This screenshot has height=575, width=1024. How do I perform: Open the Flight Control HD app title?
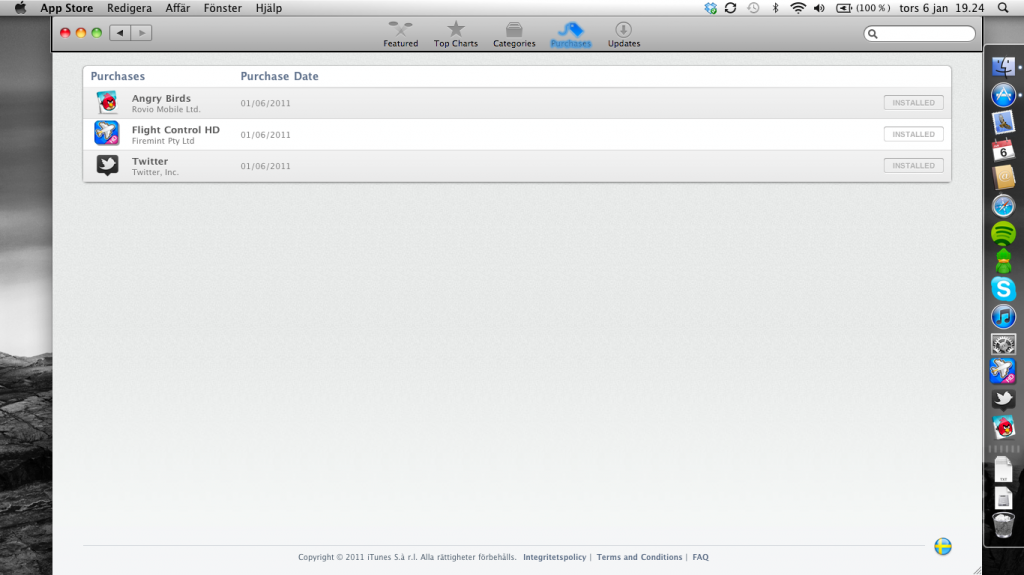tap(176, 129)
